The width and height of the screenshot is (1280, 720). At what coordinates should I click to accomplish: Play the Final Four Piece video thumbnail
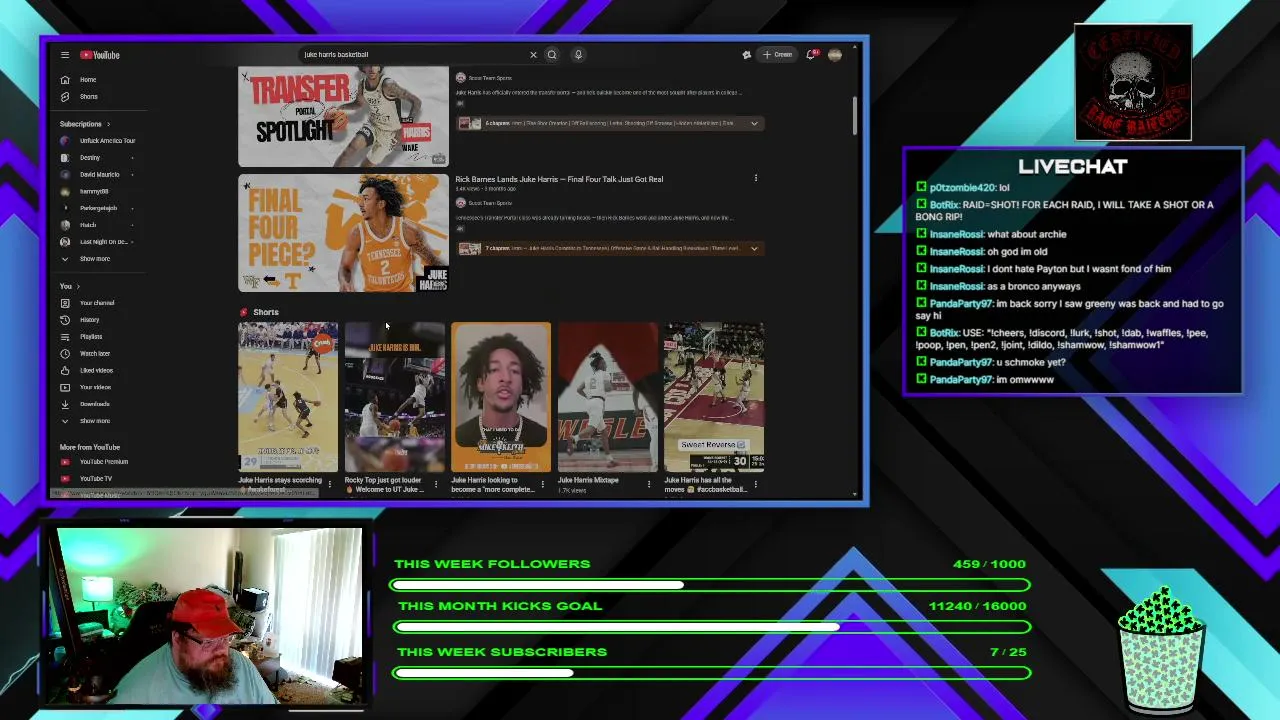[x=343, y=233]
